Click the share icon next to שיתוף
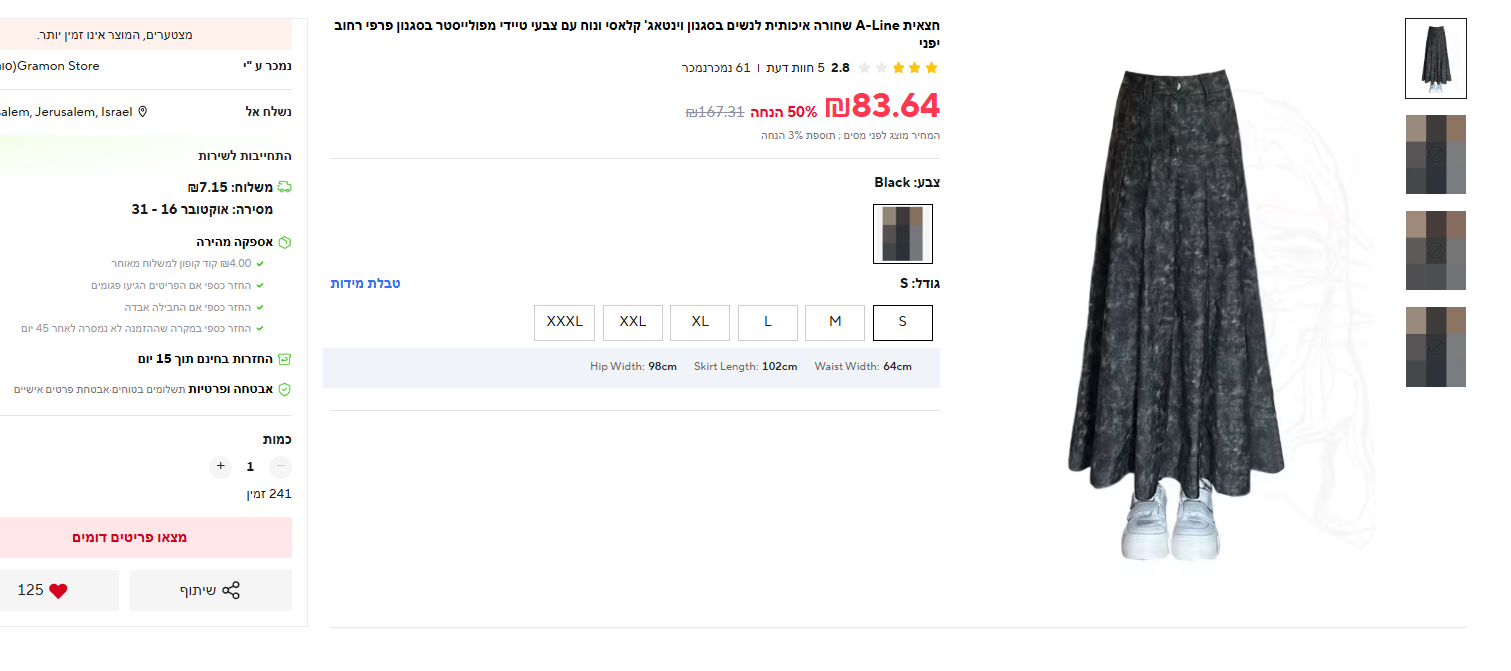This screenshot has height=671, width=1511. click(x=231, y=590)
